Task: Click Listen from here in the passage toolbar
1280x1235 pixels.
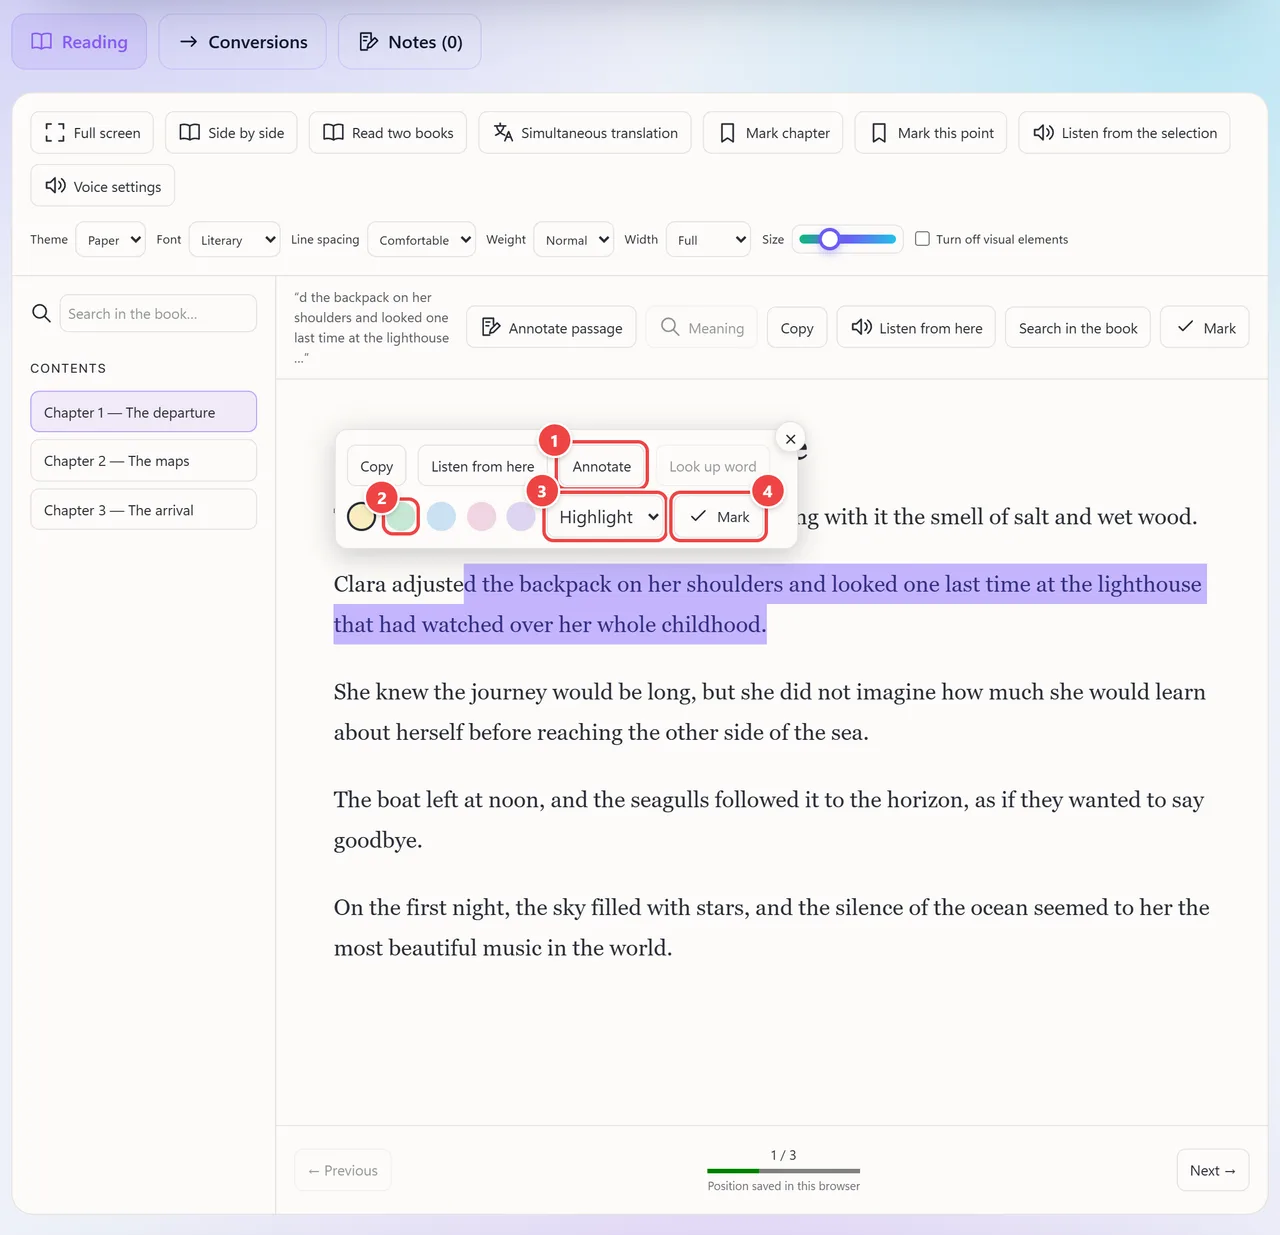Action: tap(916, 328)
